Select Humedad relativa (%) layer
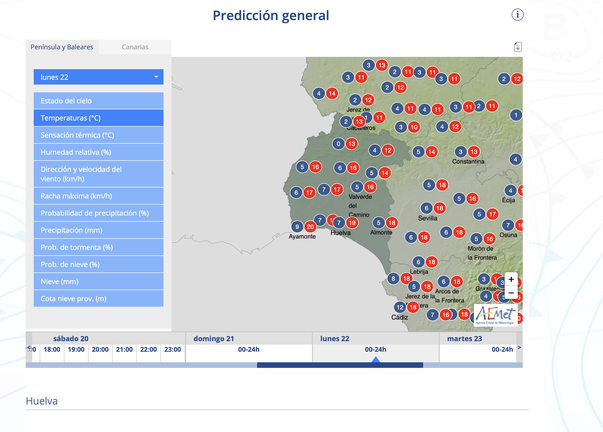 pos(98,152)
